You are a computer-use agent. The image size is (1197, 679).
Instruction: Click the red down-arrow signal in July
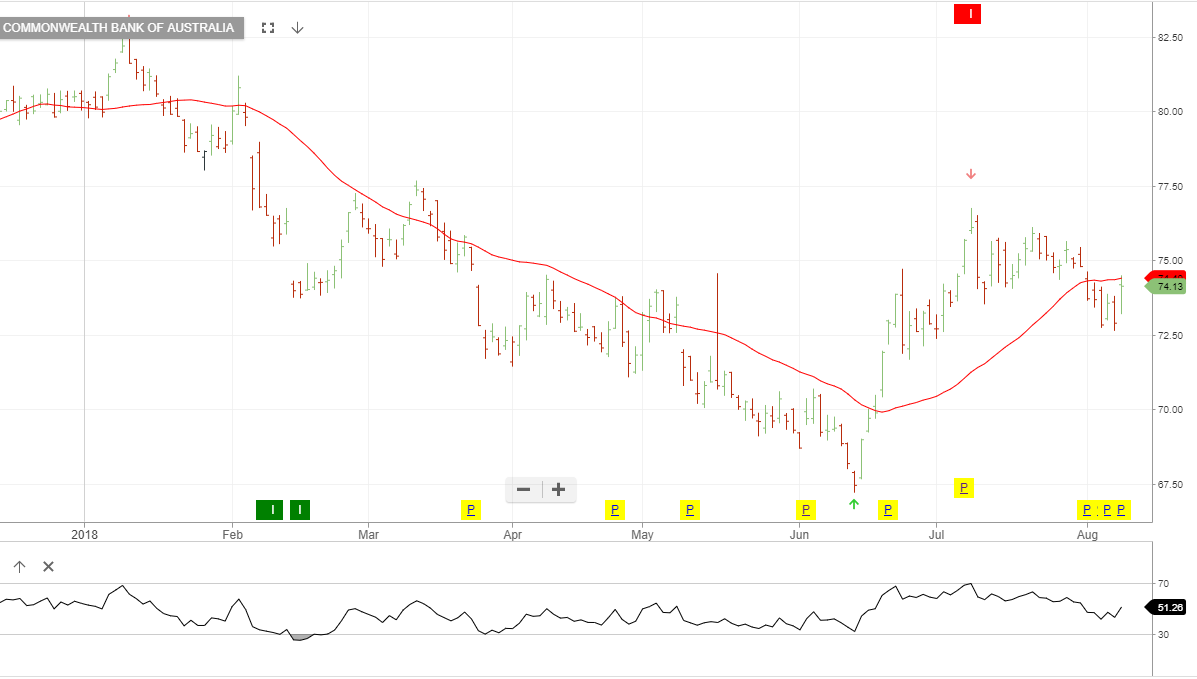tap(971, 174)
